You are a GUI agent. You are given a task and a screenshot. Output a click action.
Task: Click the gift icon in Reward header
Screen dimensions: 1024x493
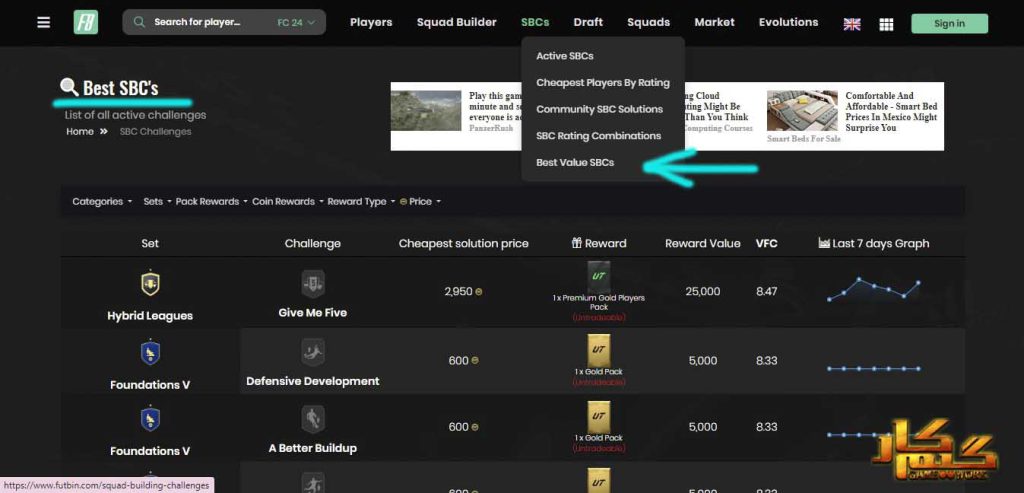577,243
